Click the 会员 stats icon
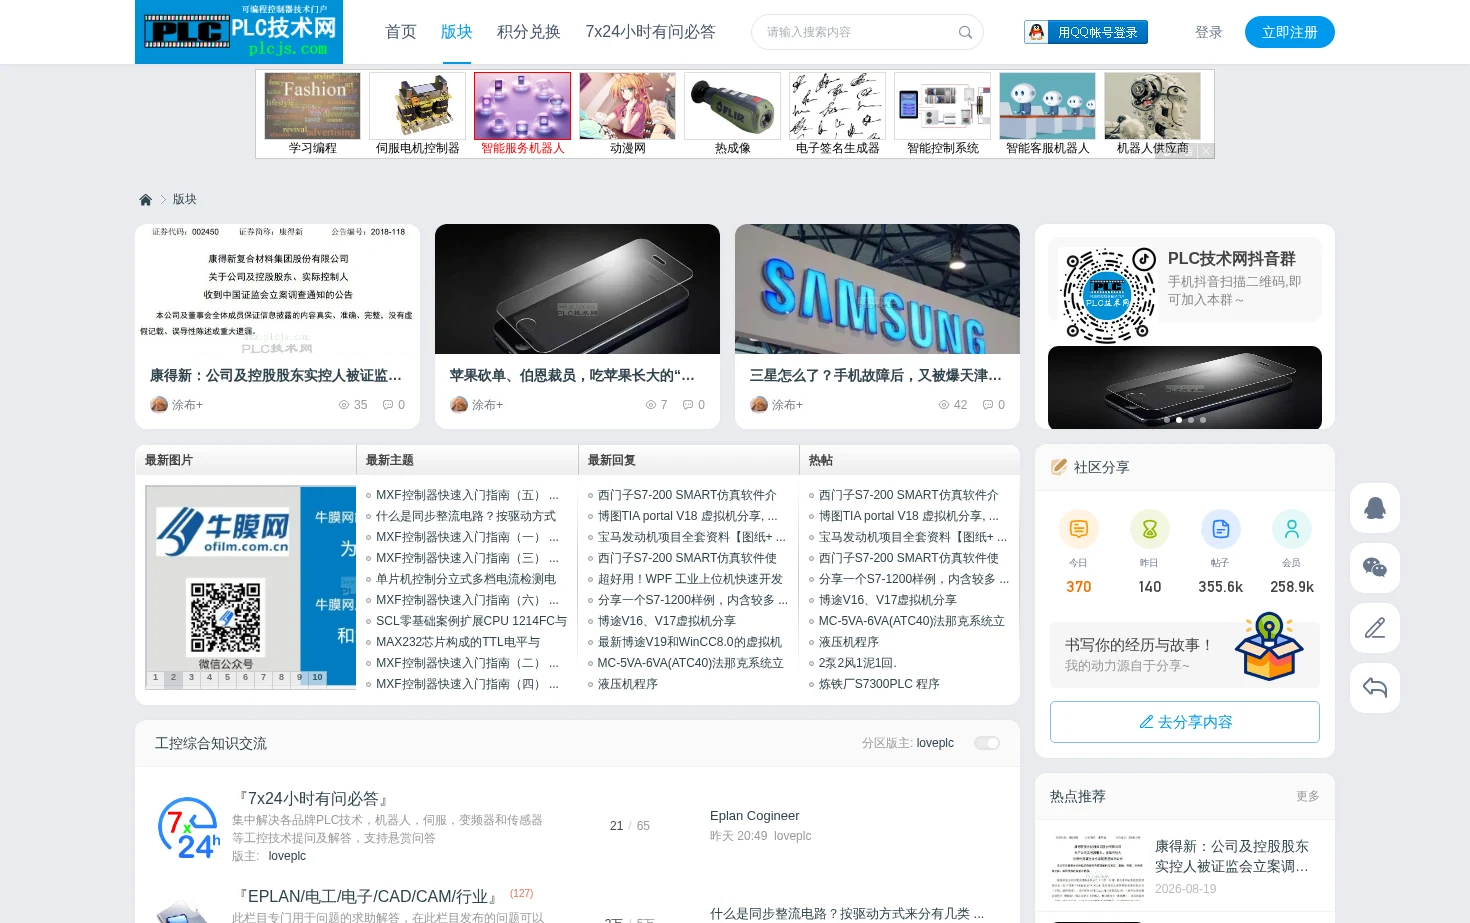1470x923 pixels. pyautogui.click(x=1292, y=529)
